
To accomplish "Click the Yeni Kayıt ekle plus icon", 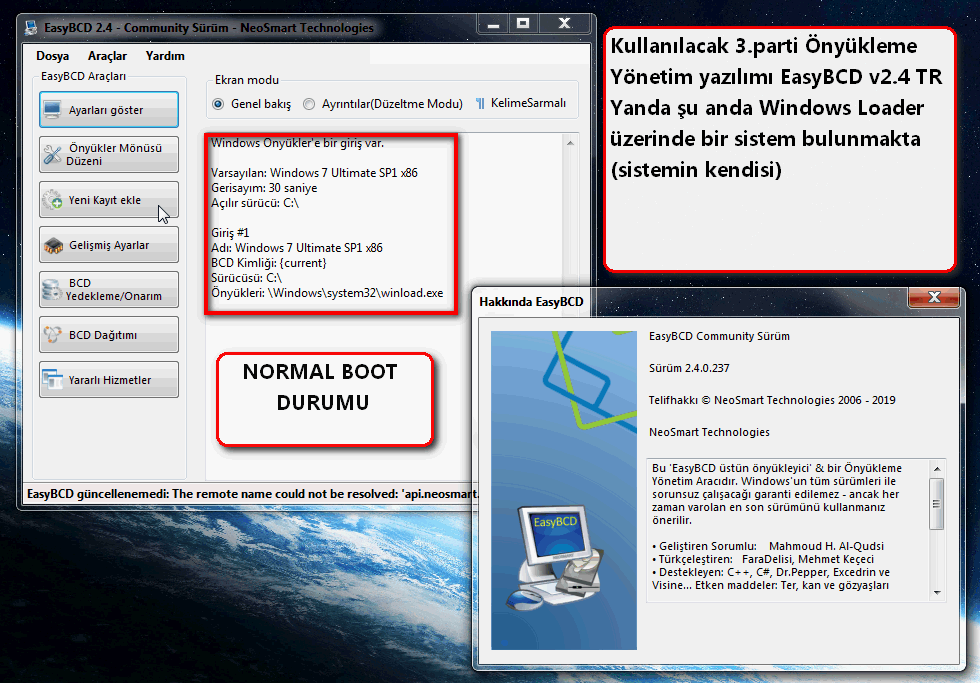I will pyautogui.click(x=52, y=200).
